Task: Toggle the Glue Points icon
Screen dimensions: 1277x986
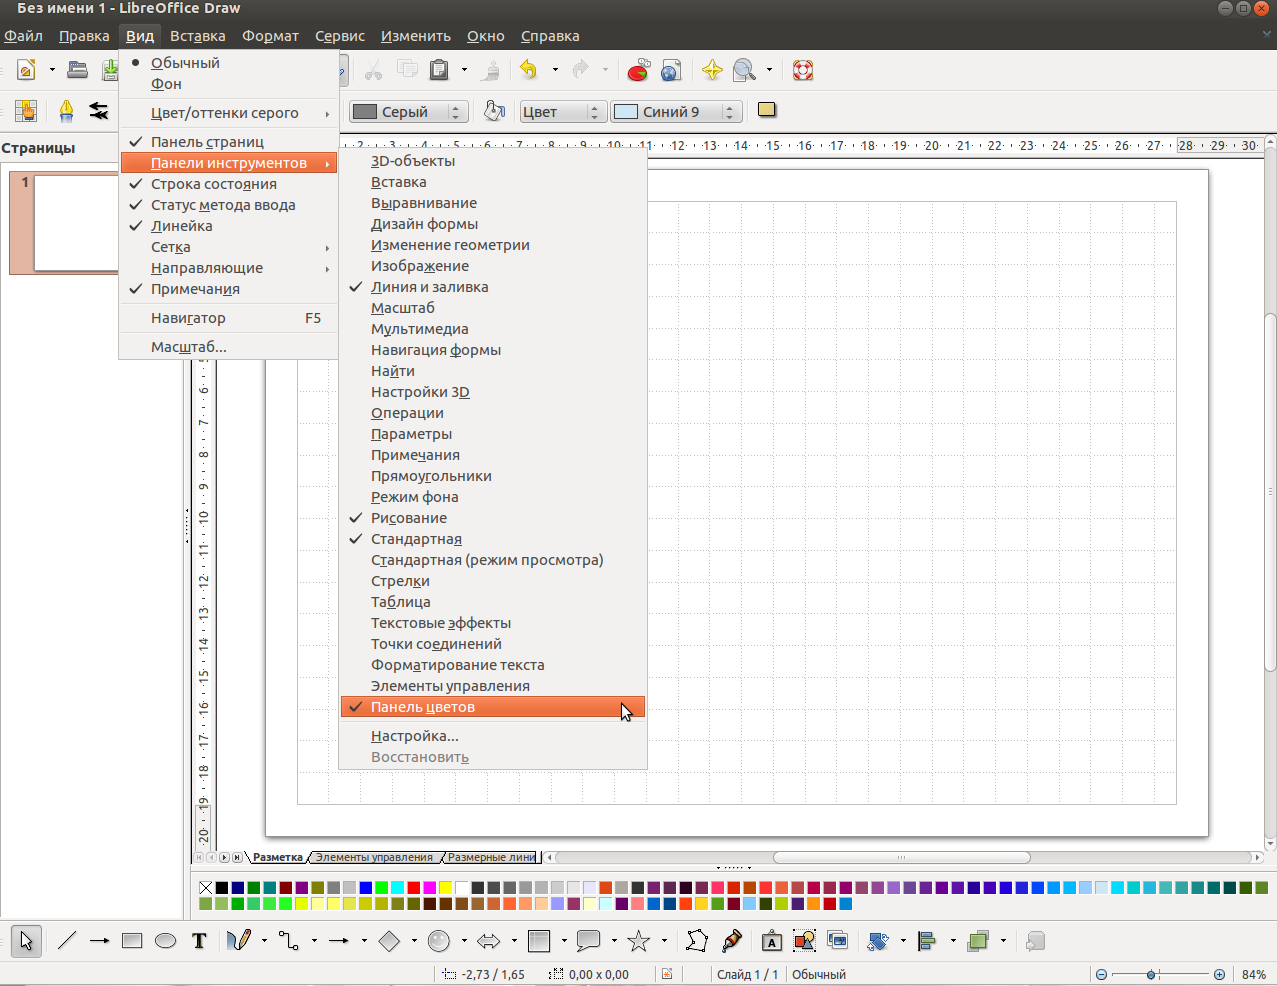Action: [x=731, y=941]
